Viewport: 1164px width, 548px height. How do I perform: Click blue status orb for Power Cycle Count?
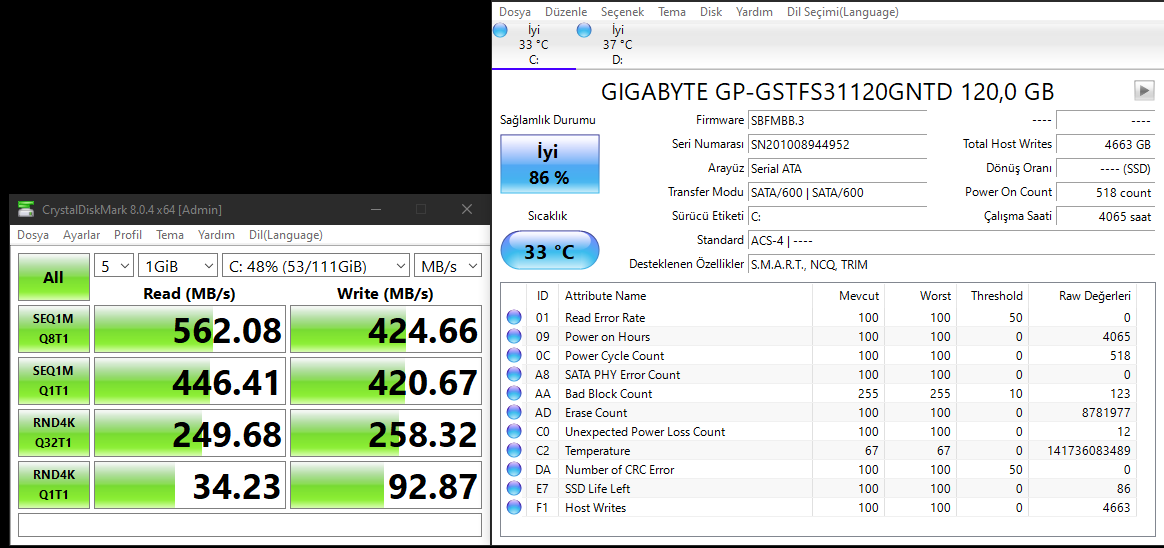click(x=514, y=356)
